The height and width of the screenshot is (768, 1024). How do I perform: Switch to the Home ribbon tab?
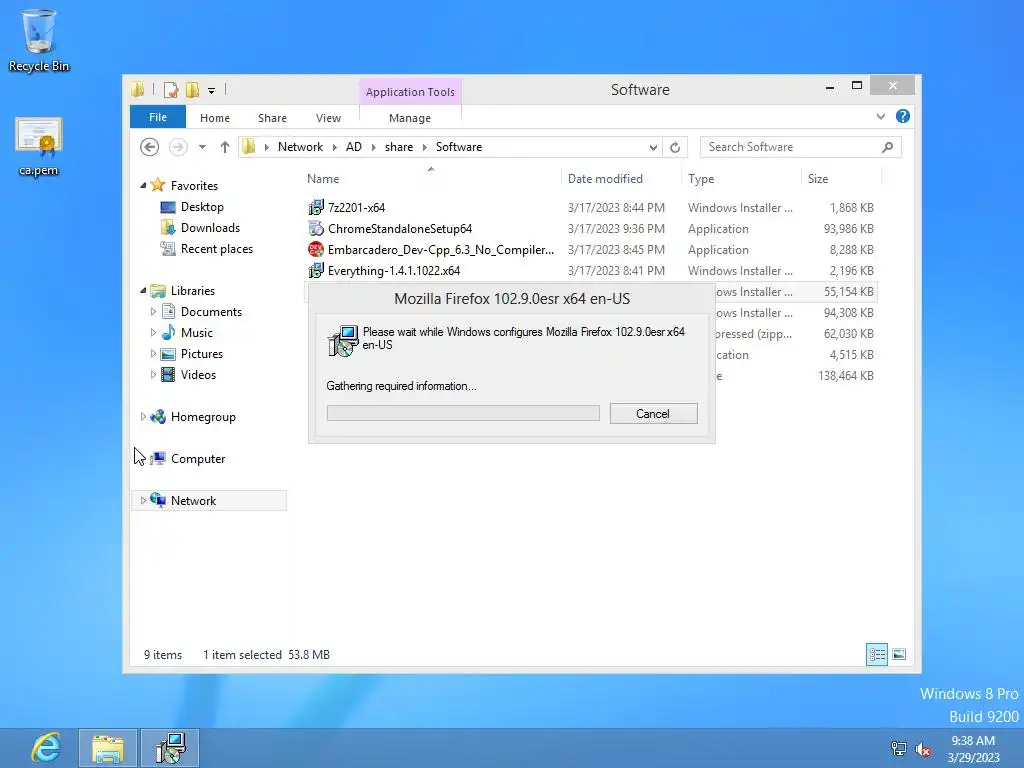click(x=215, y=118)
